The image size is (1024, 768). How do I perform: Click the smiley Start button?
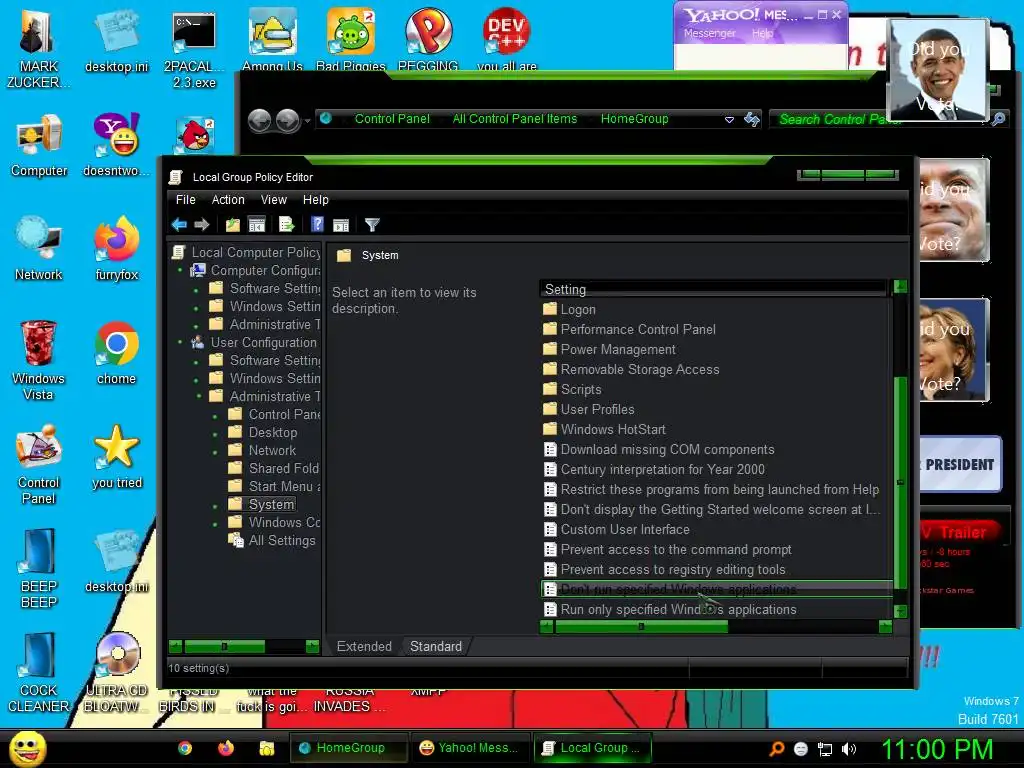pos(27,749)
